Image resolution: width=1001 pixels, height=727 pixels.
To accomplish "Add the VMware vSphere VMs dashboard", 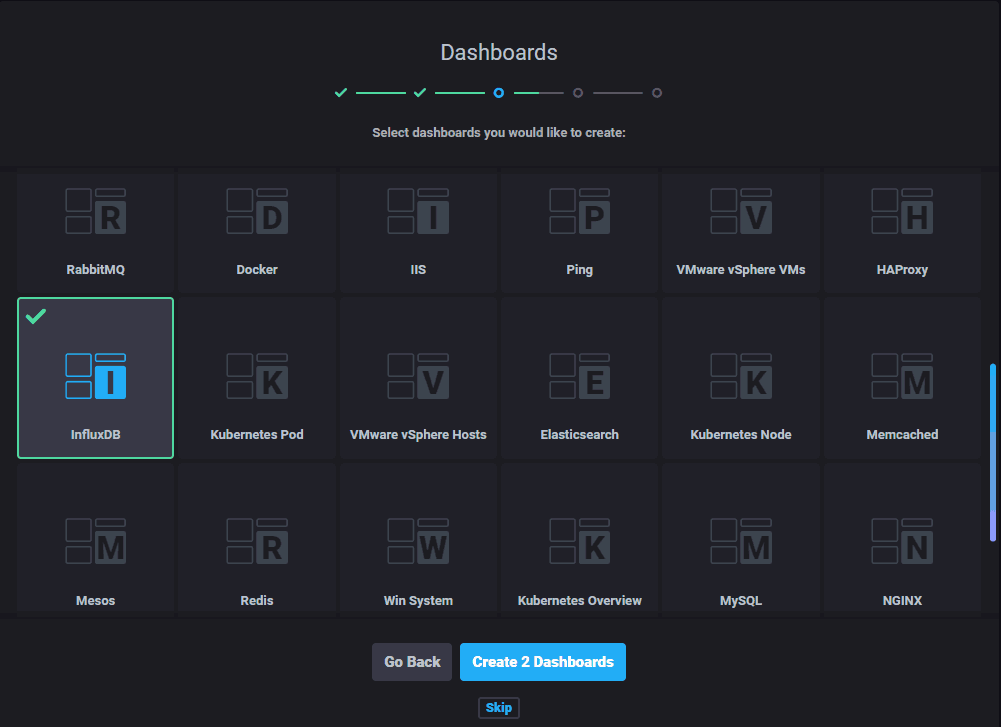I will click(741, 232).
